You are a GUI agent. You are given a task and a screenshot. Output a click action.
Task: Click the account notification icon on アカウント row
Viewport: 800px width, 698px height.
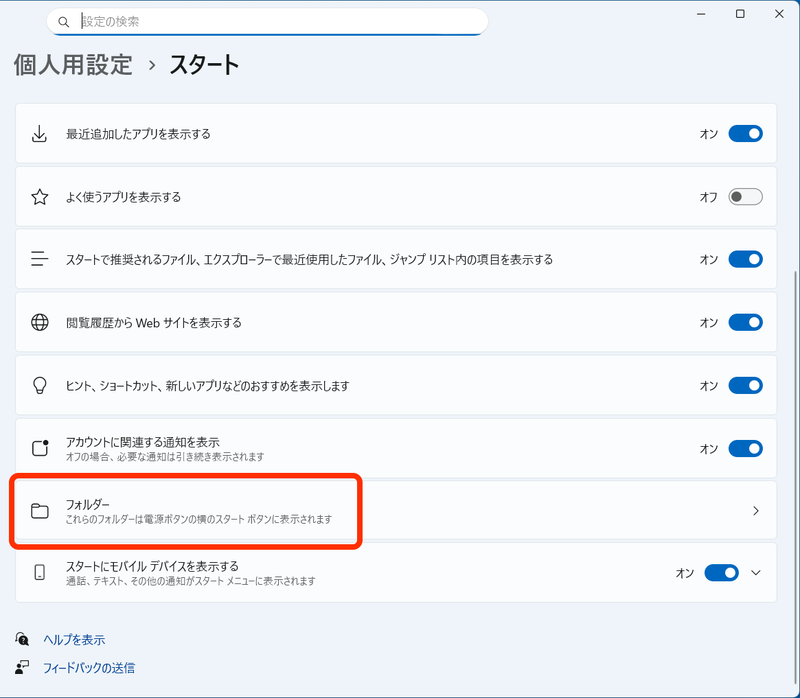39,448
